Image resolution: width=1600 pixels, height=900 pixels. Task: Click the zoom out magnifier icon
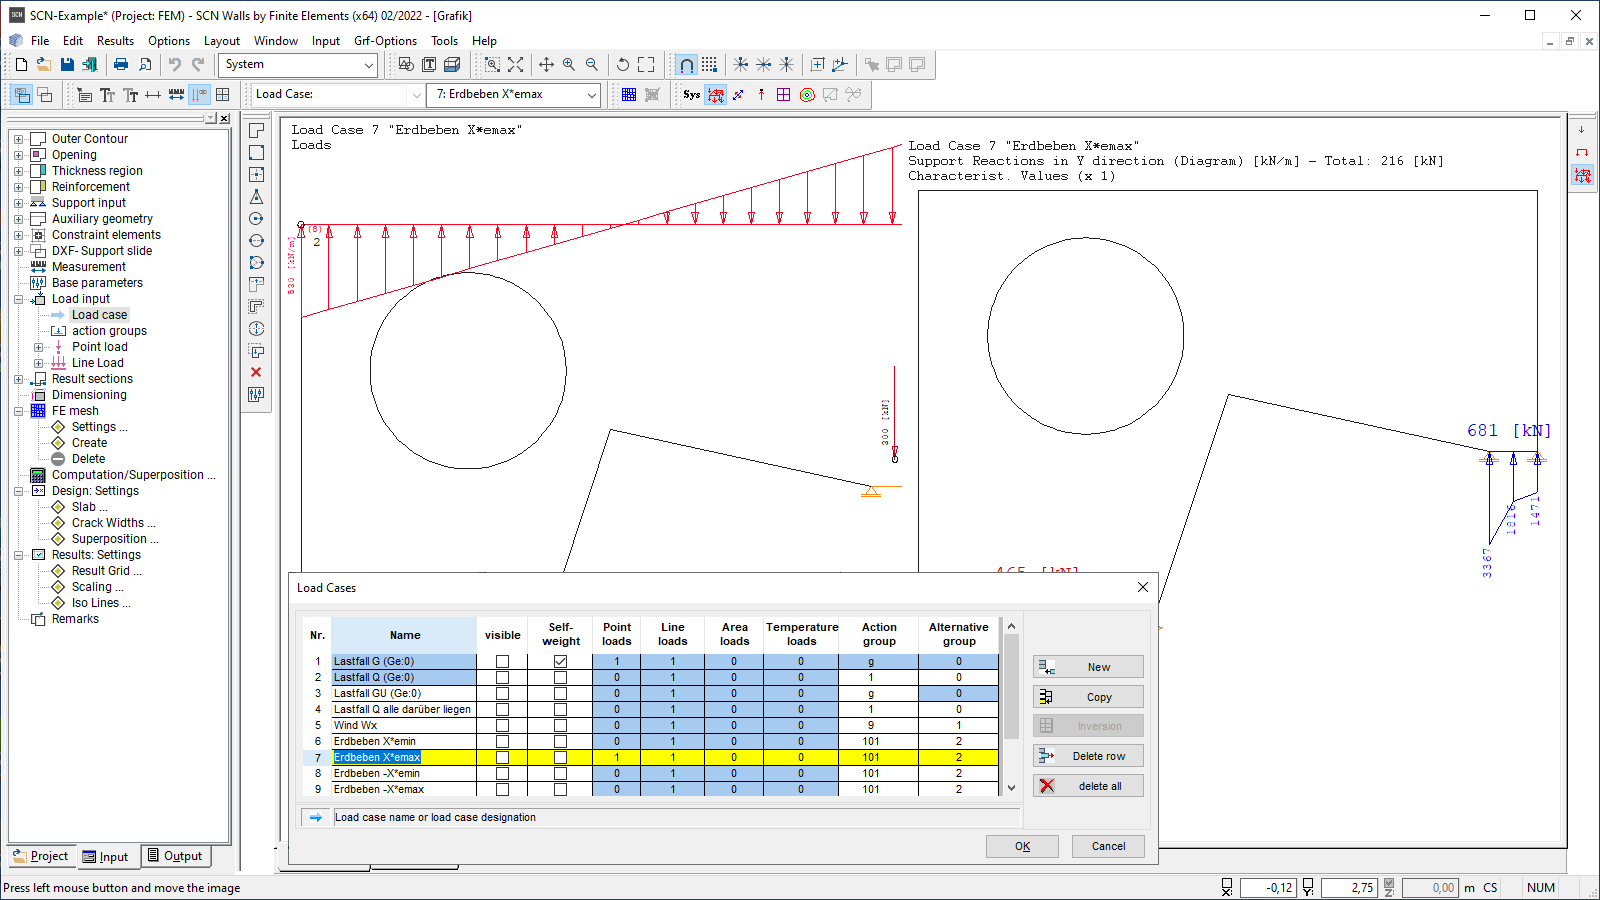coord(592,64)
